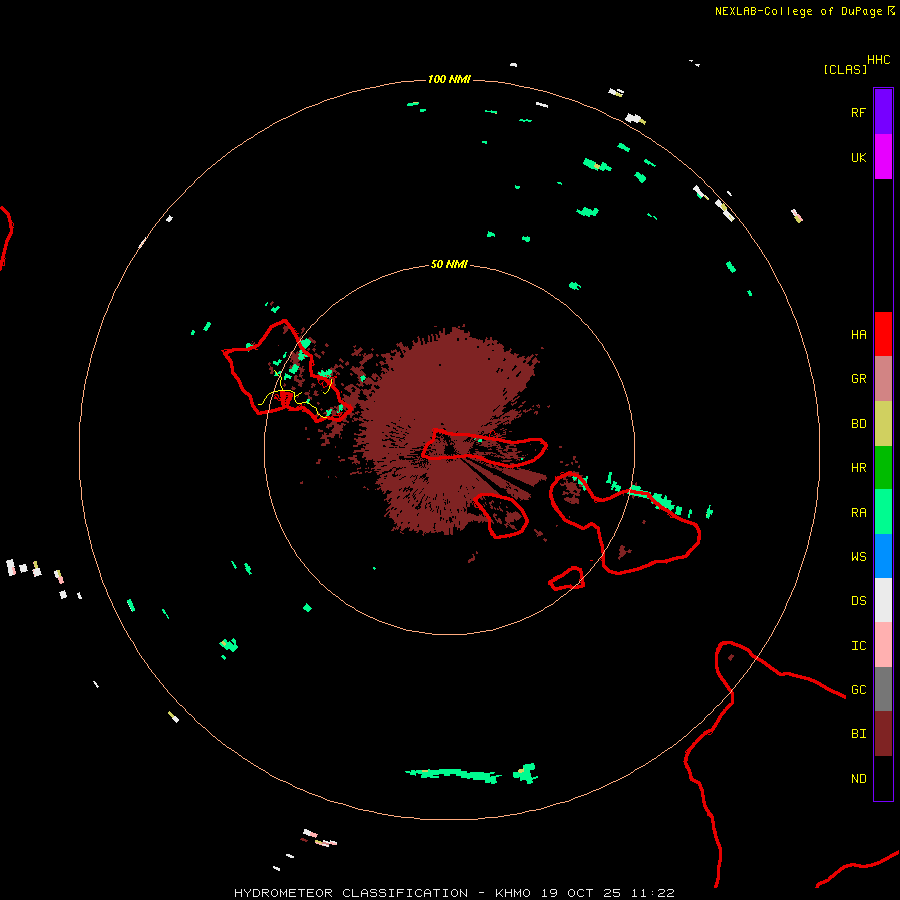Viewport: 900px width, 900px height.
Task: Click the HA red legend swatch
Action: [883, 334]
